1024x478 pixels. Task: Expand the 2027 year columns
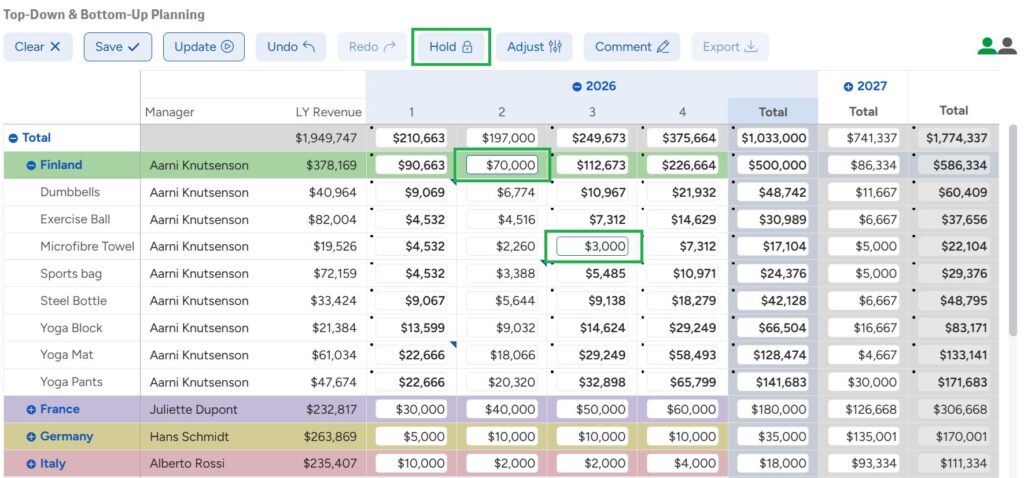coord(849,86)
